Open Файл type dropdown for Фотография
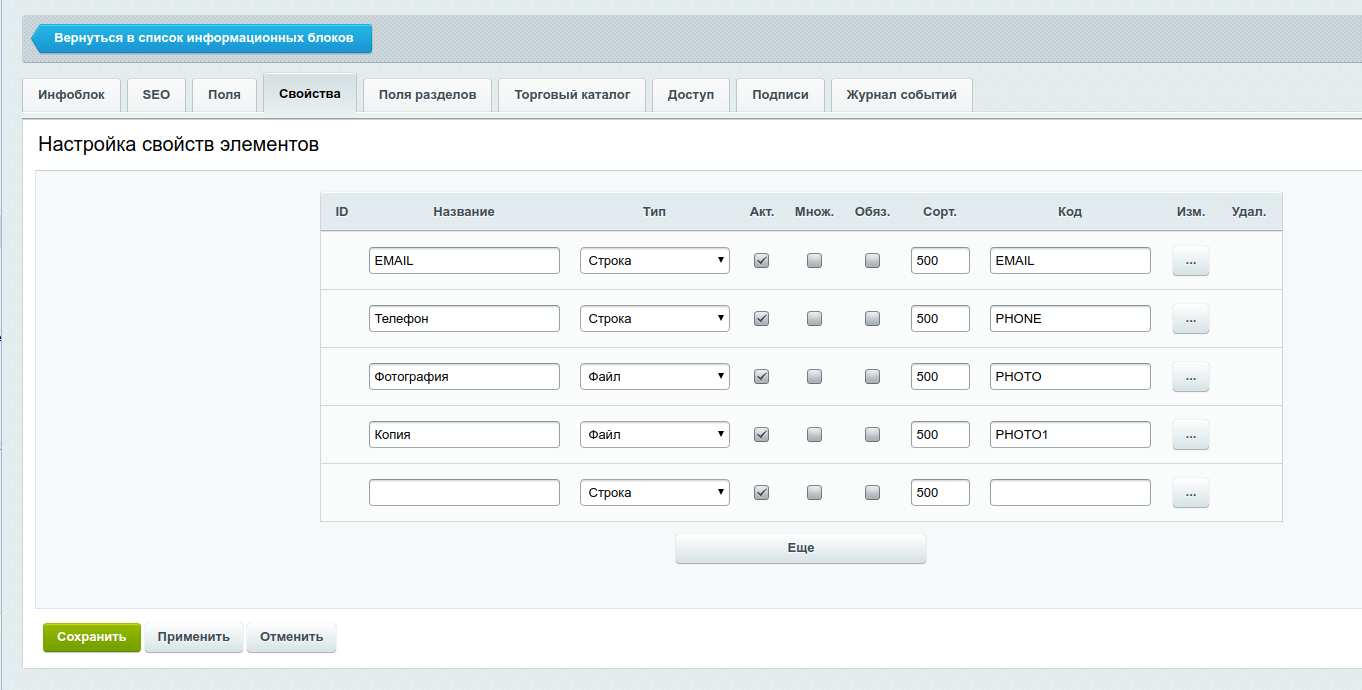 pyautogui.click(x=655, y=377)
